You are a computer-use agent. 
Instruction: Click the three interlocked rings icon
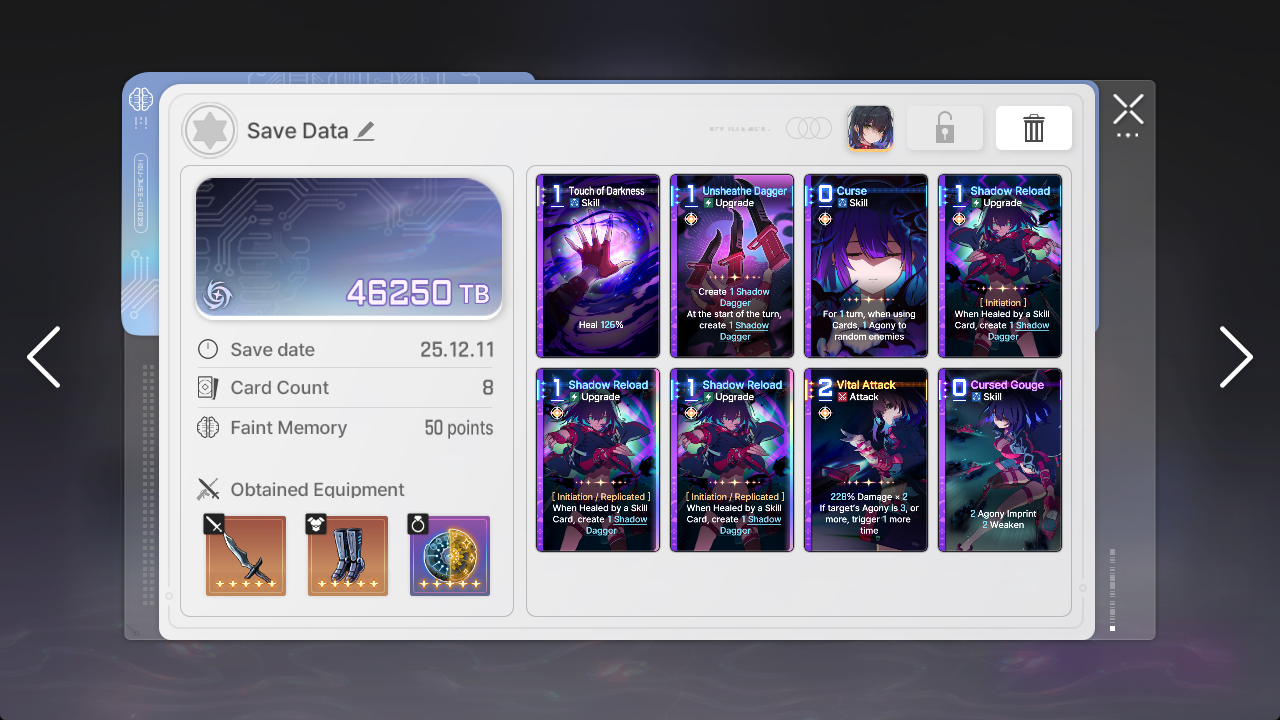[809, 128]
